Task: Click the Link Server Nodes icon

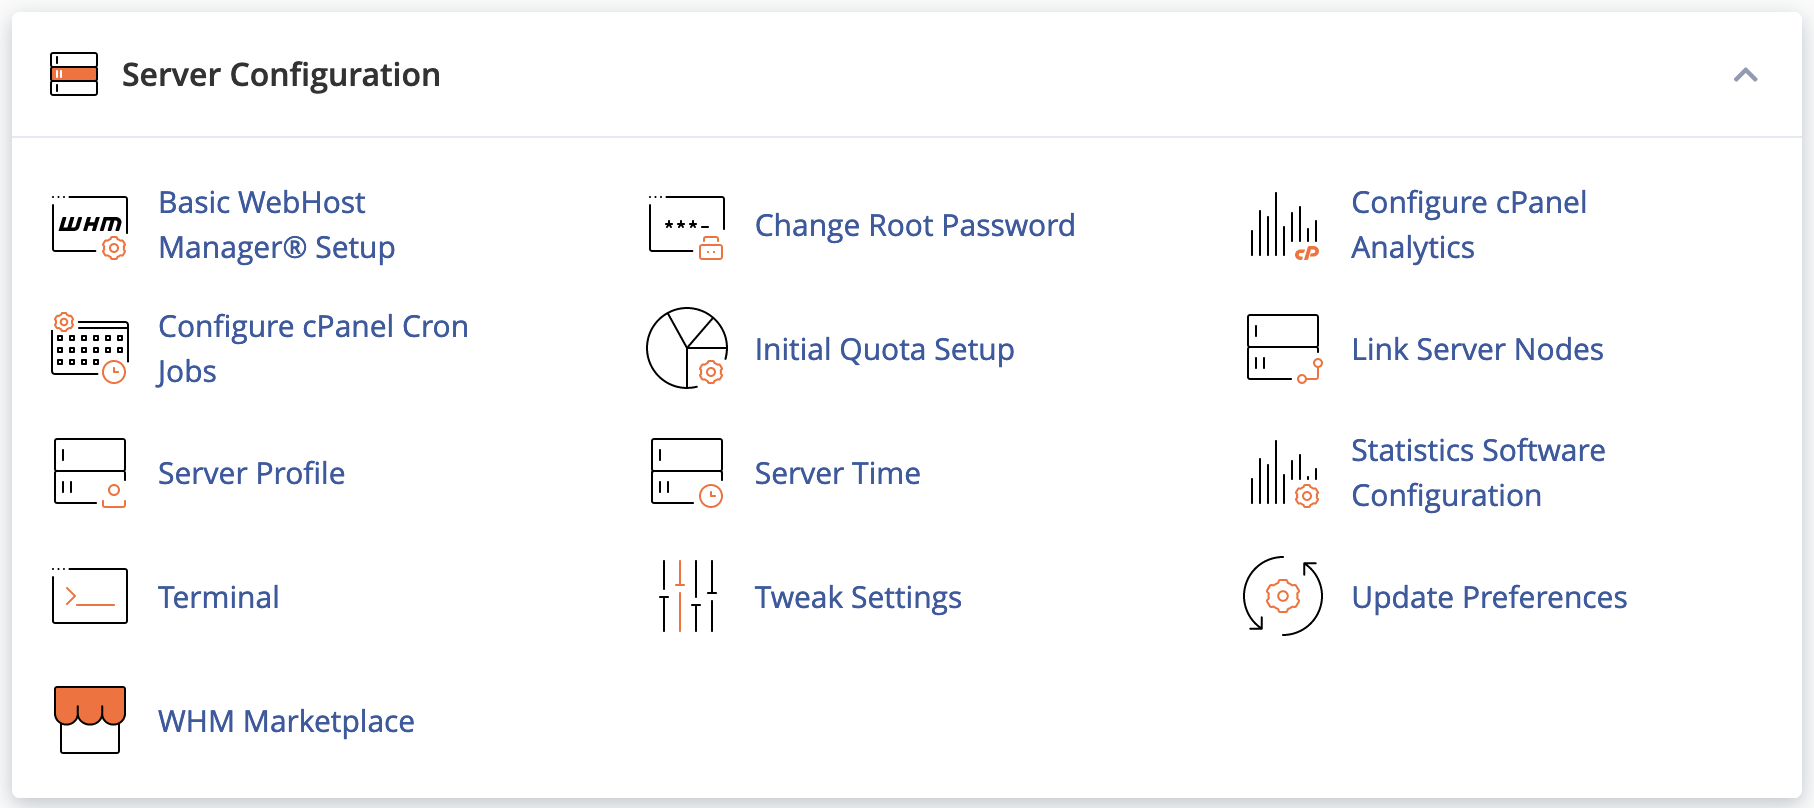Action: (1284, 349)
